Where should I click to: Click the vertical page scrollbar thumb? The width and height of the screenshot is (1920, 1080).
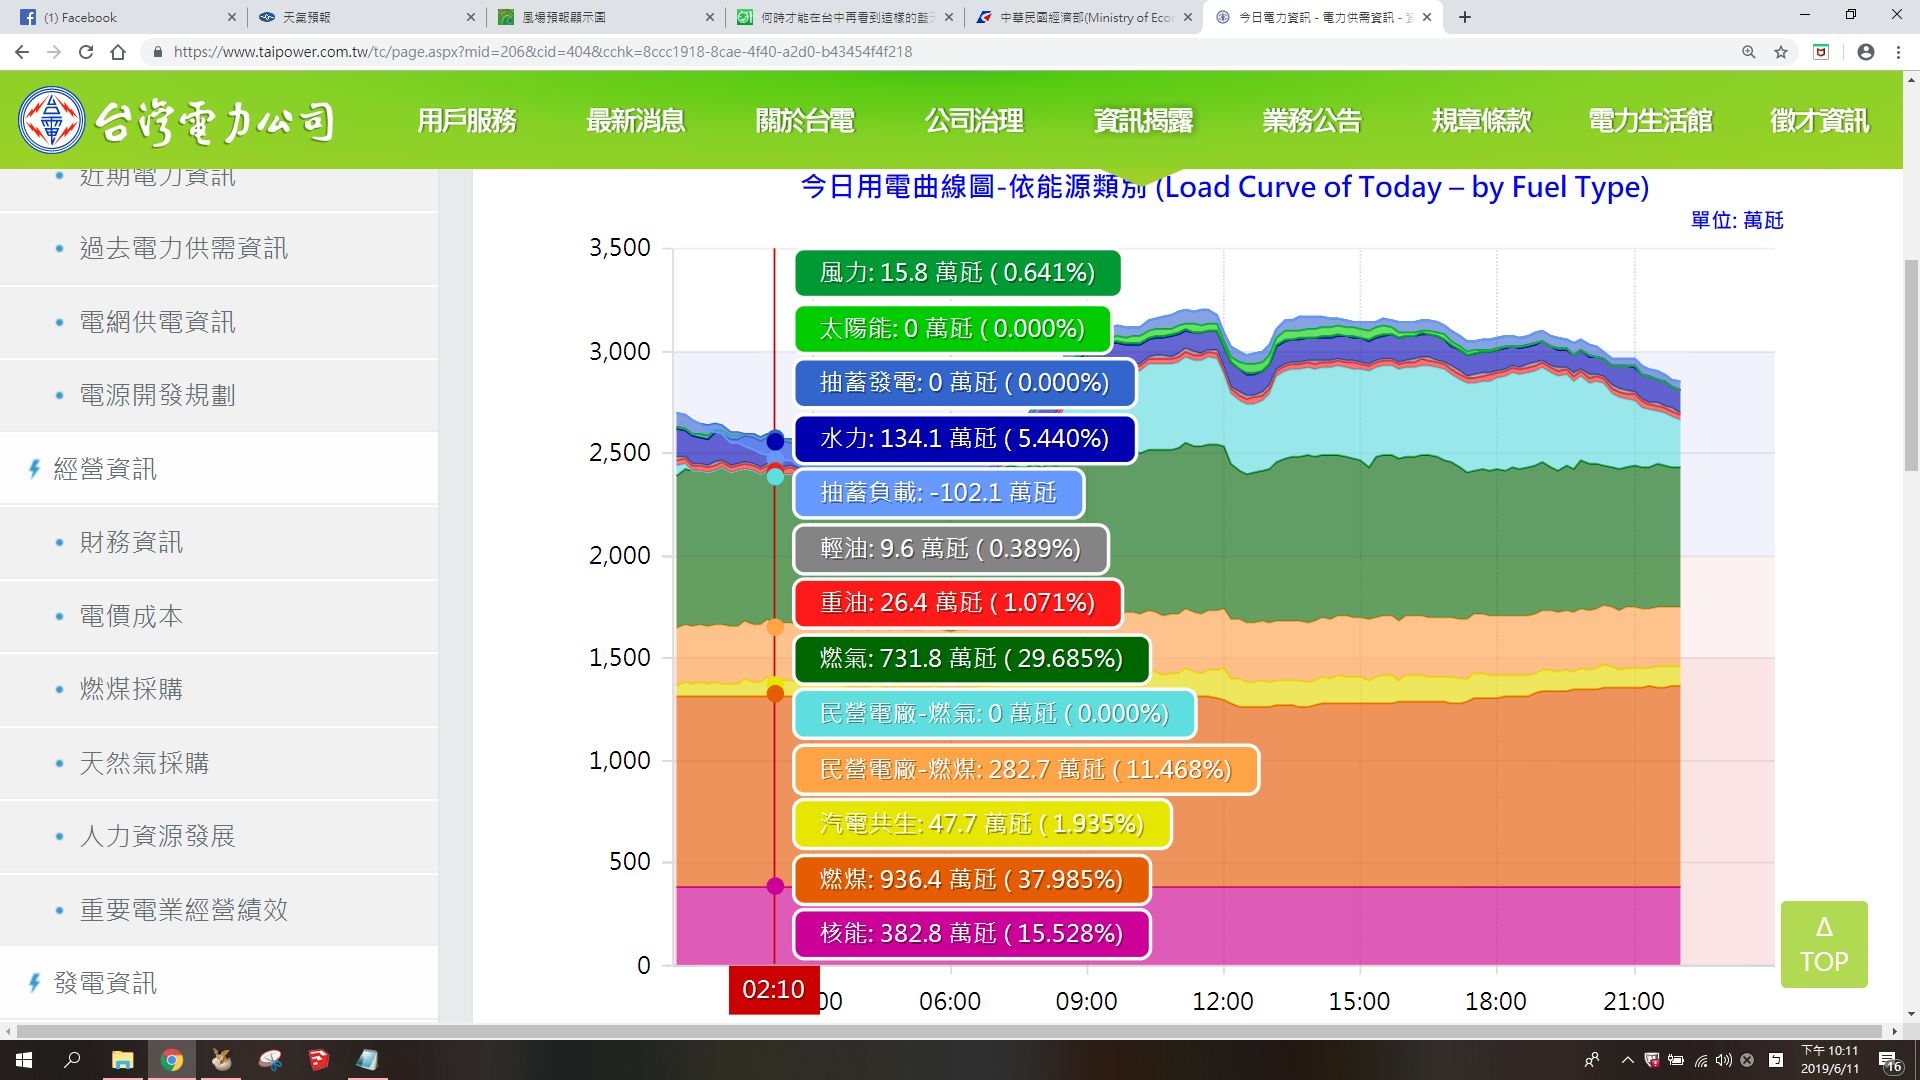pos(1911,365)
